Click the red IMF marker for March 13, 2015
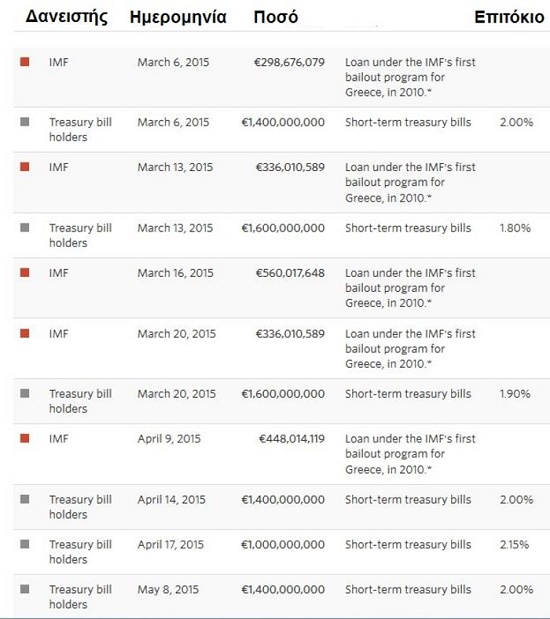The height and width of the screenshot is (619, 550). click(24, 167)
